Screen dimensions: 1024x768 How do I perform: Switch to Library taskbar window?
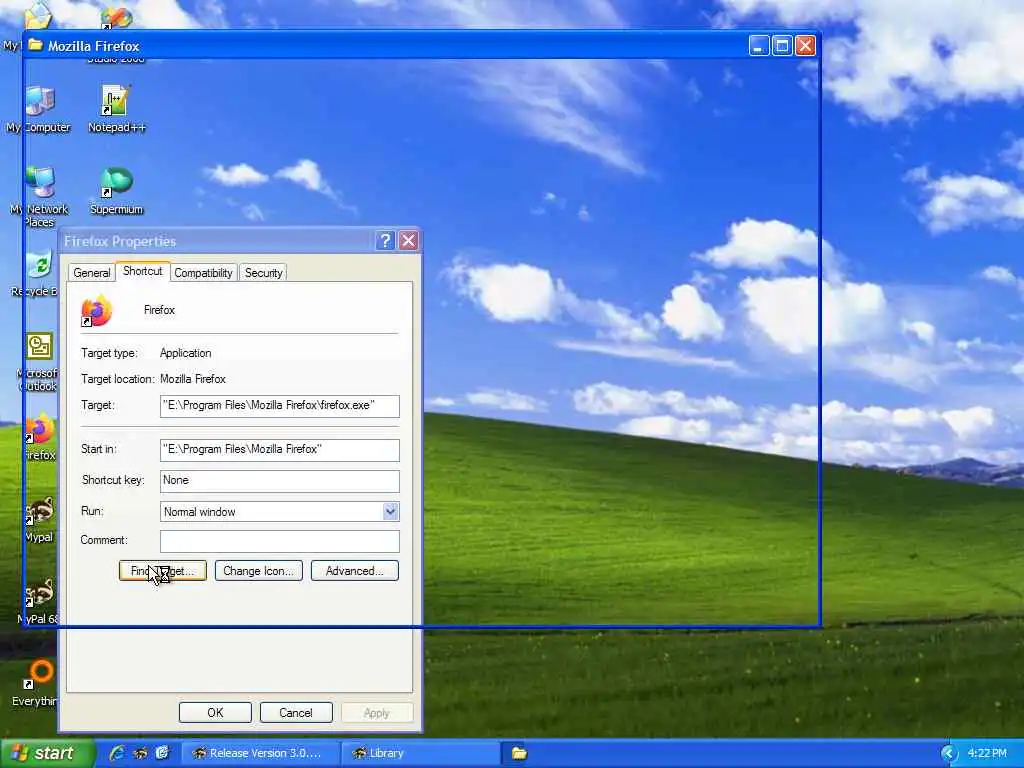point(421,753)
